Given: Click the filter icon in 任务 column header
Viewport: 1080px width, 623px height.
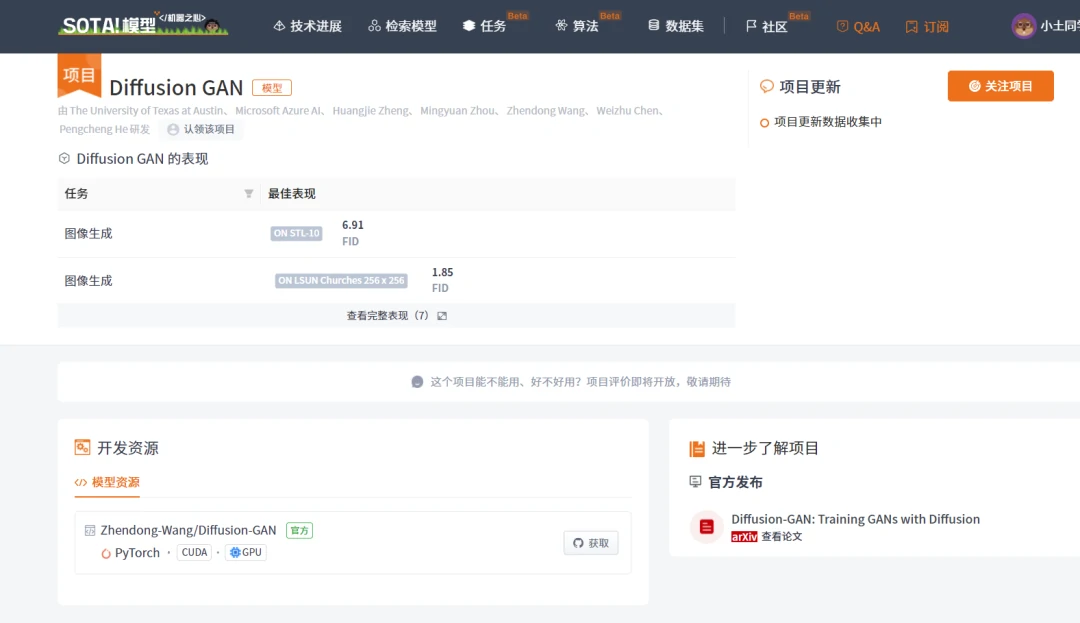Looking at the screenshot, I should pos(249,194).
